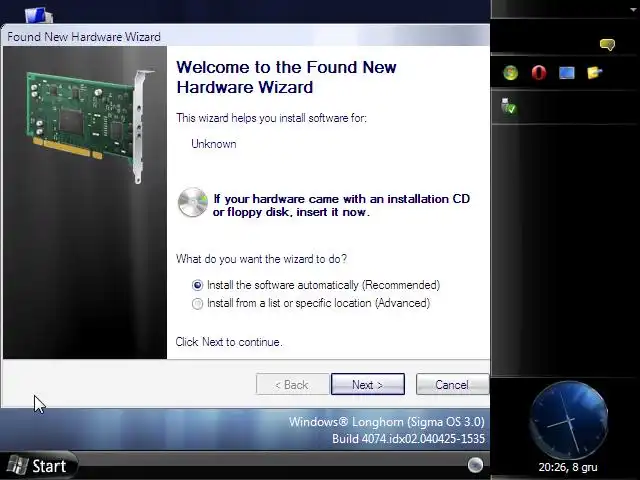Image resolution: width=640 pixels, height=480 pixels.
Task: Click the Found New Hardware Wizard title bar
Action: (246, 36)
